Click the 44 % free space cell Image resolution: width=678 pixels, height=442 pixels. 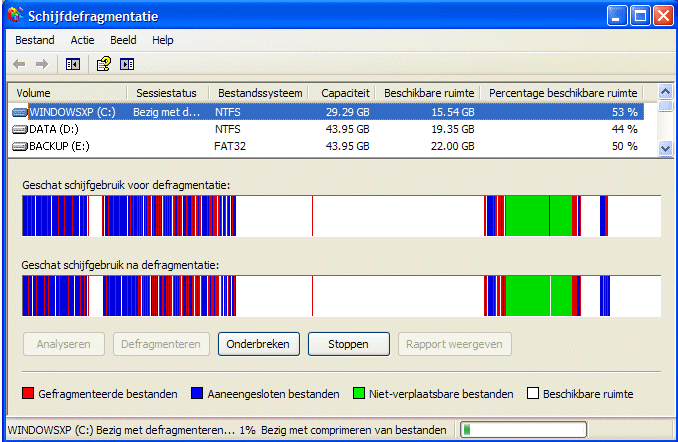click(625, 129)
